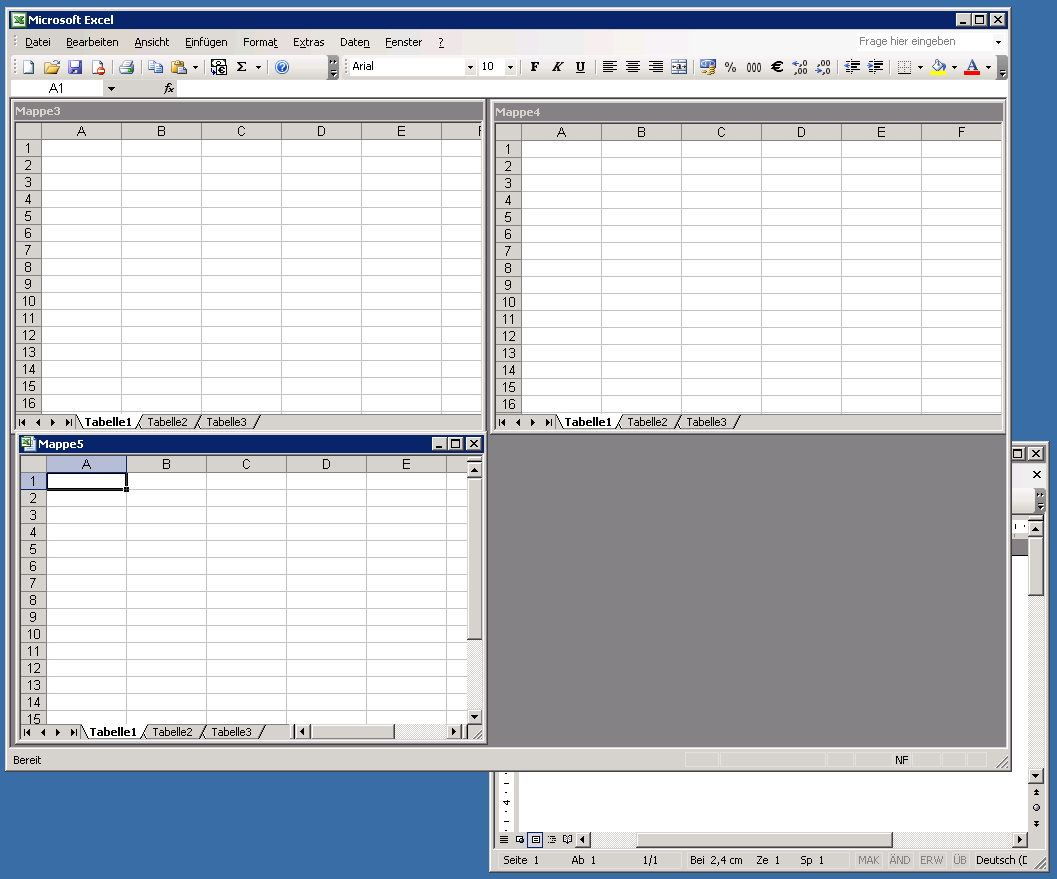Select row 5 header in Mappe3
1057x879 pixels.
28,216
